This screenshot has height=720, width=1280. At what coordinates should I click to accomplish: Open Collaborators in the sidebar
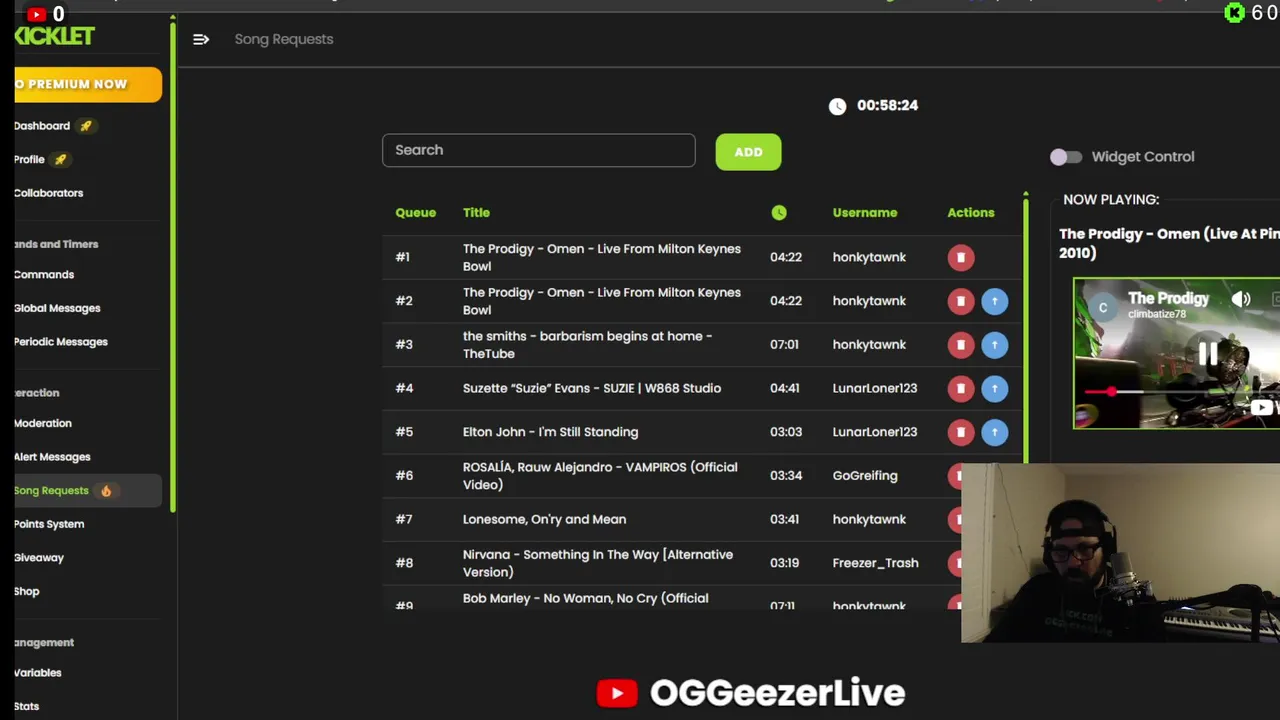tap(48, 193)
